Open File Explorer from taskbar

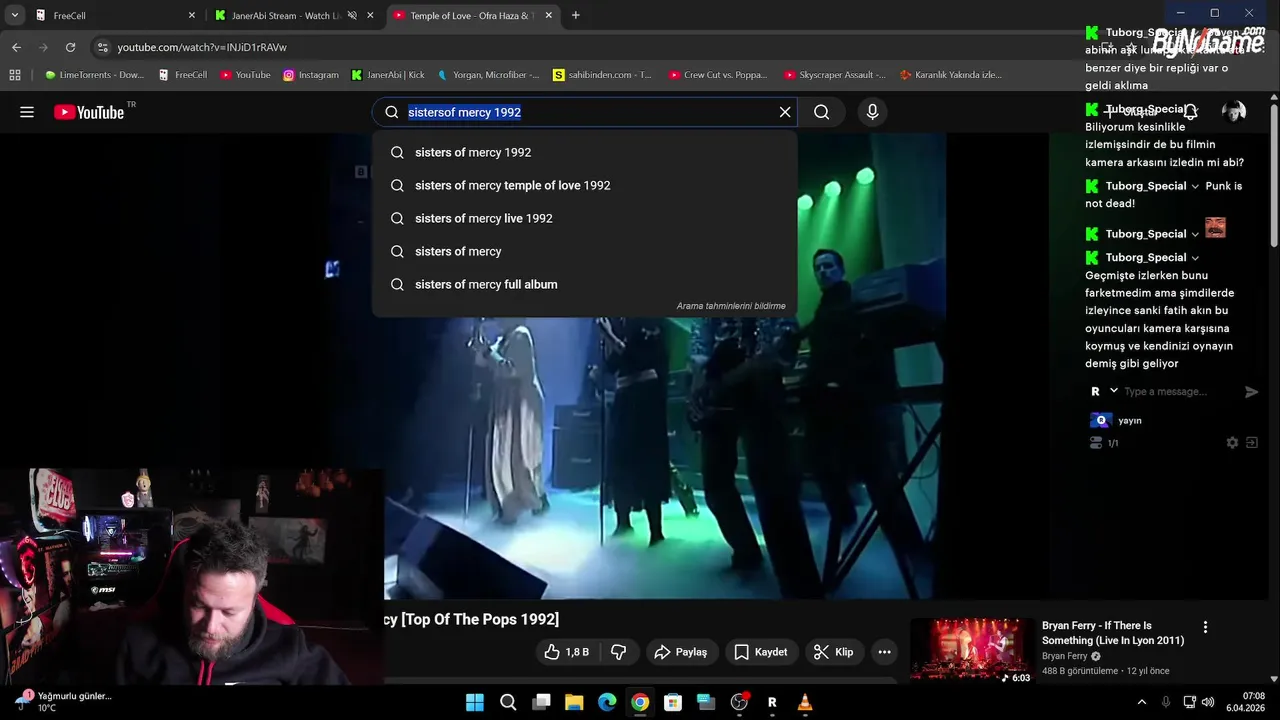(x=574, y=702)
